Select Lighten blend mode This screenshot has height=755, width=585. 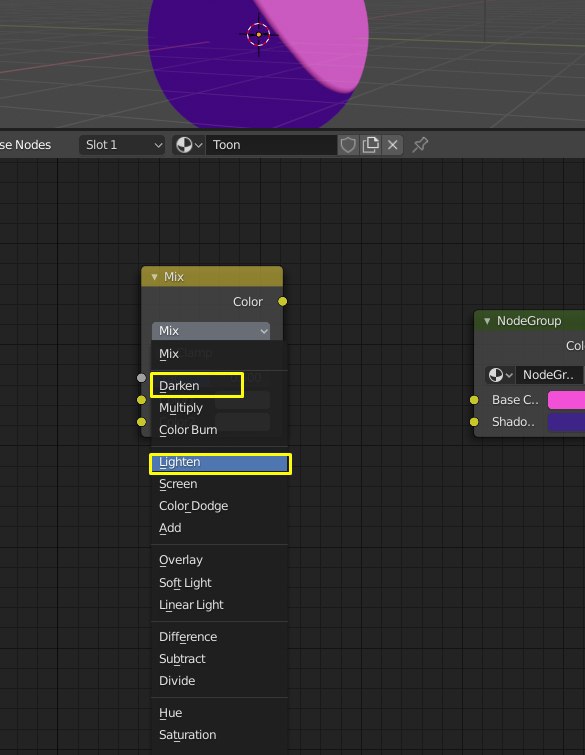click(220, 462)
